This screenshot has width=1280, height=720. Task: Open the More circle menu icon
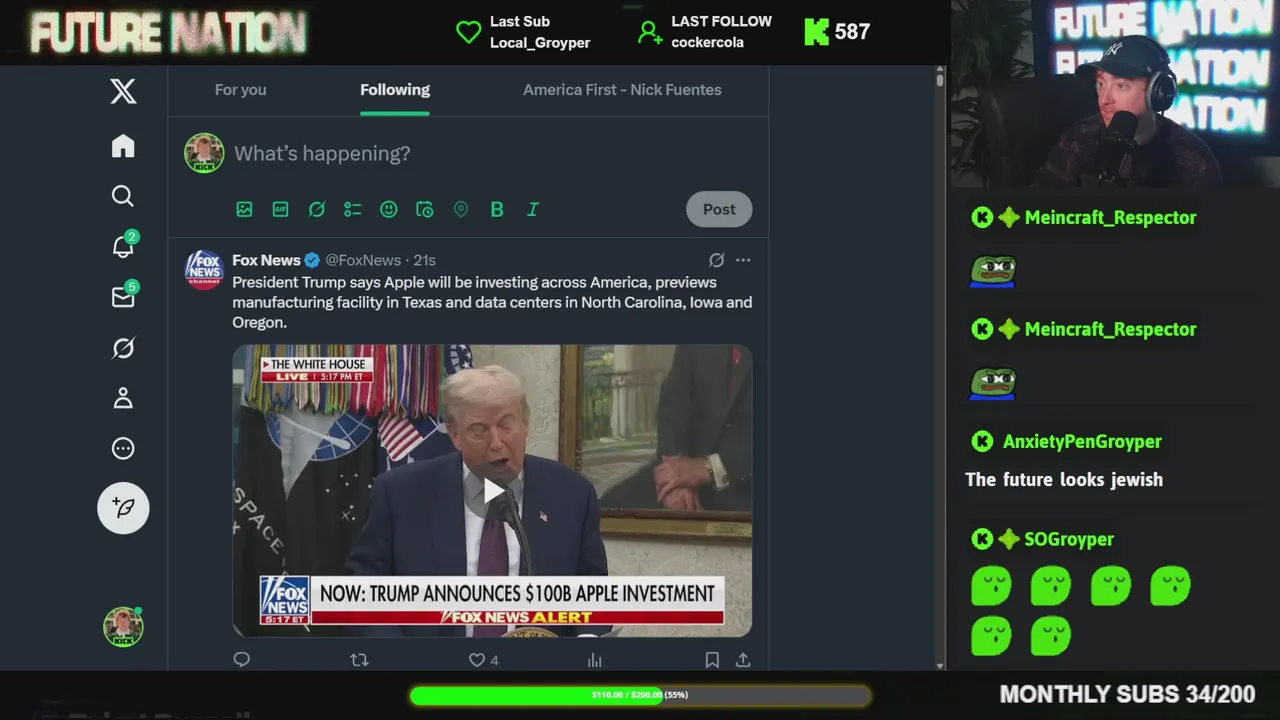click(123, 448)
